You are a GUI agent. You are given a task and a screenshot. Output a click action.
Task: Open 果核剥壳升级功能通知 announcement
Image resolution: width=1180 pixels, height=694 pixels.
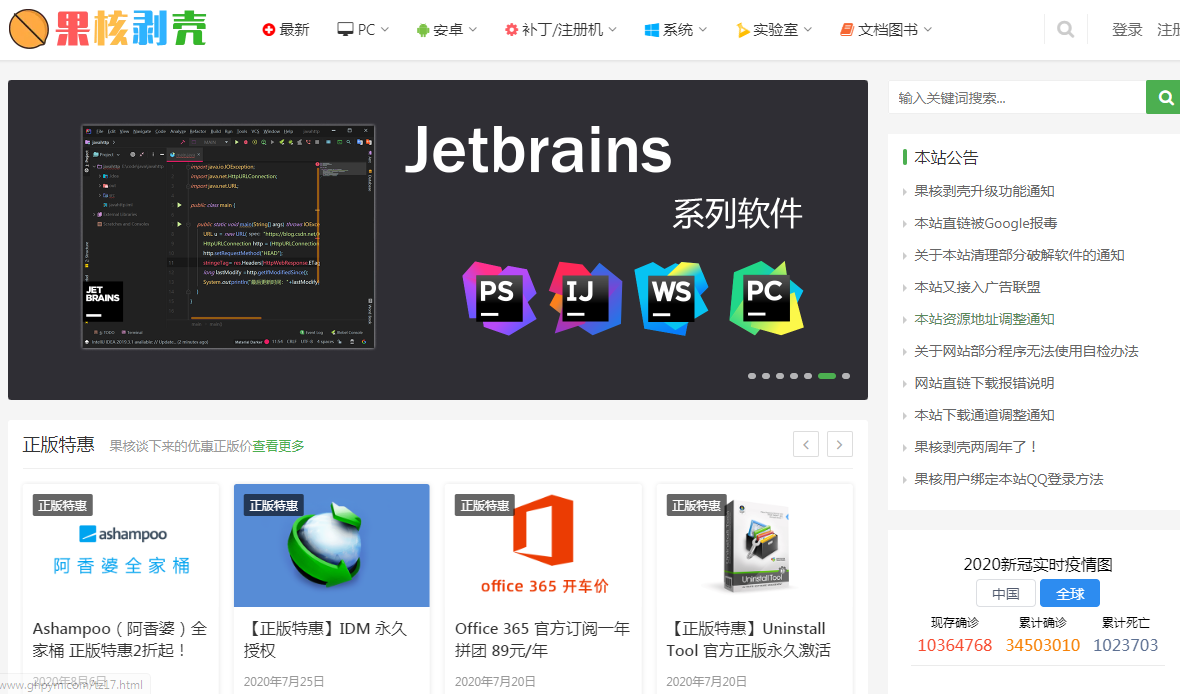coord(984,191)
